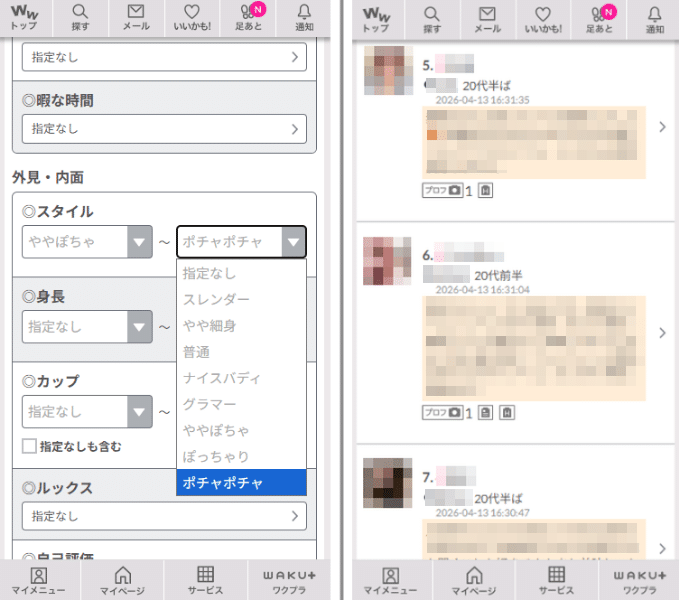679x600 pixels.
Task: Open message body of post 5
Action: point(534,142)
